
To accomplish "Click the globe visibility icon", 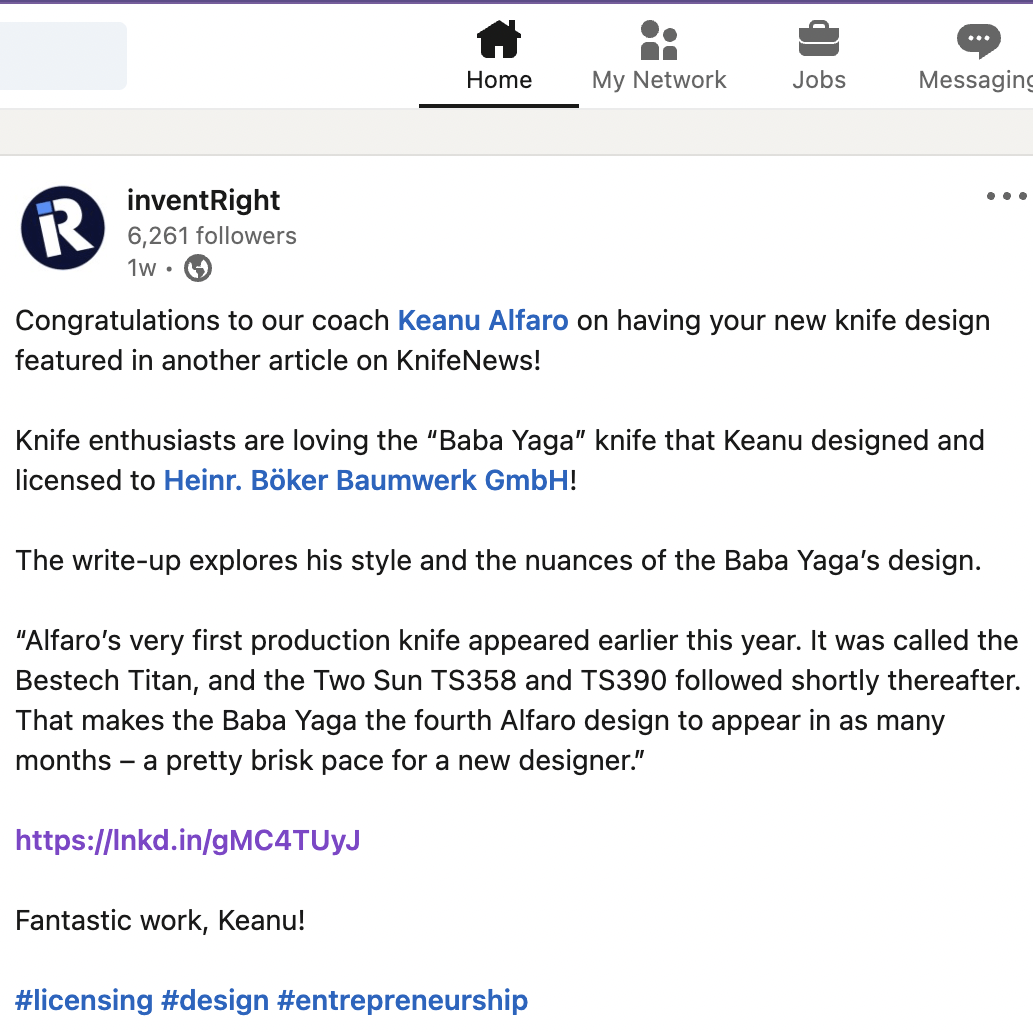I will [198, 268].
